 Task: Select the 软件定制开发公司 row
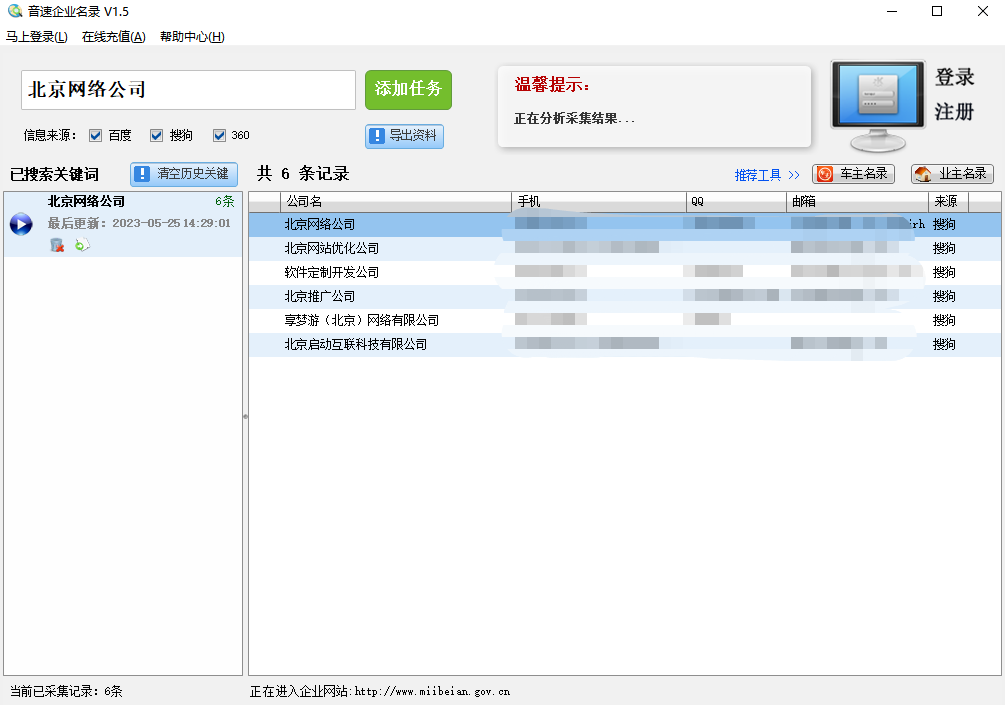click(x=625, y=272)
